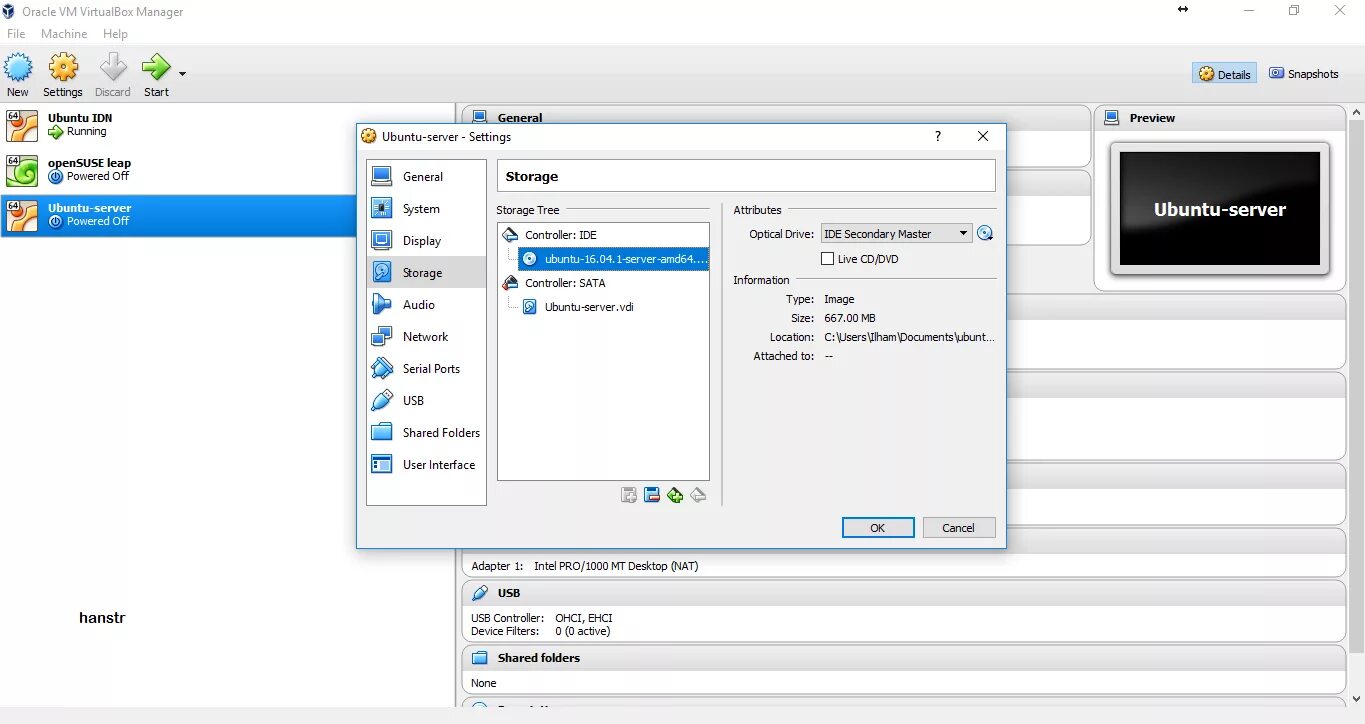The height and width of the screenshot is (724, 1365).
Task: Open the Audio settings category
Action: [x=426, y=305]
